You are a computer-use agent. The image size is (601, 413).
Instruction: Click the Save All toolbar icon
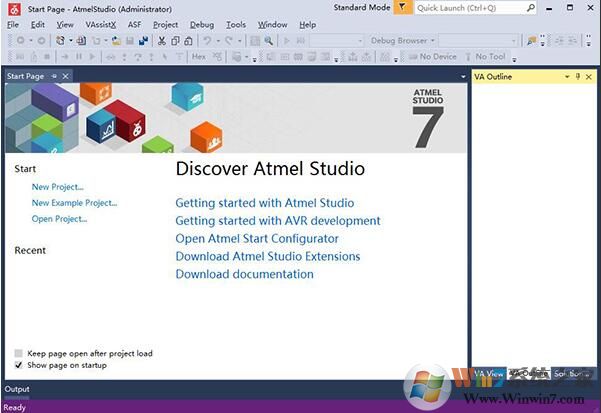tap(143, 40)
